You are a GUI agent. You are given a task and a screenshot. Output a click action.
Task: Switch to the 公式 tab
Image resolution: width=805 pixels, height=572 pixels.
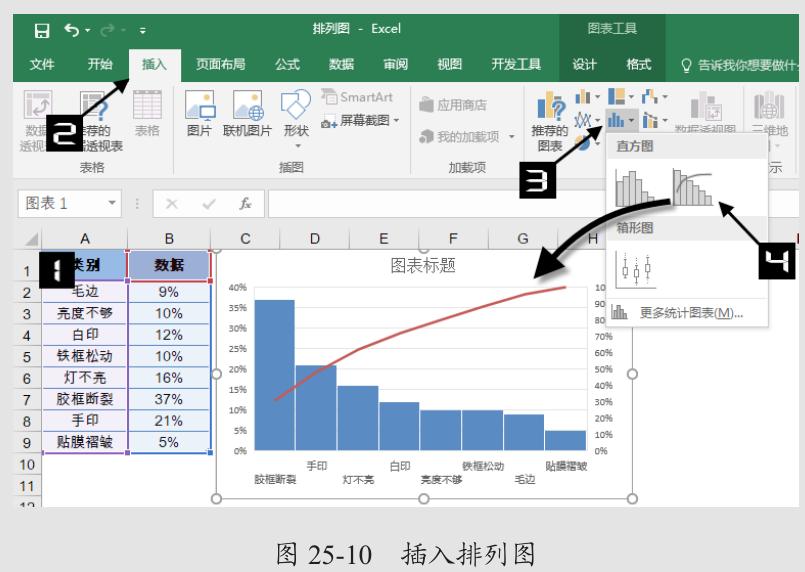(x=288, y=64)
